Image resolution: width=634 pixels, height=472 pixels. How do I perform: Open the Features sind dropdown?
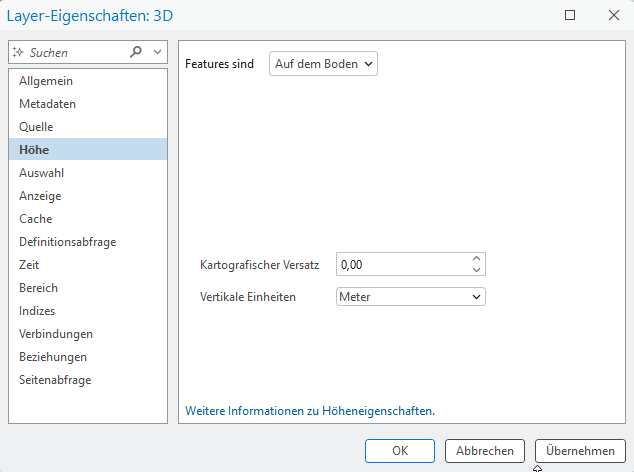(323, 63)
